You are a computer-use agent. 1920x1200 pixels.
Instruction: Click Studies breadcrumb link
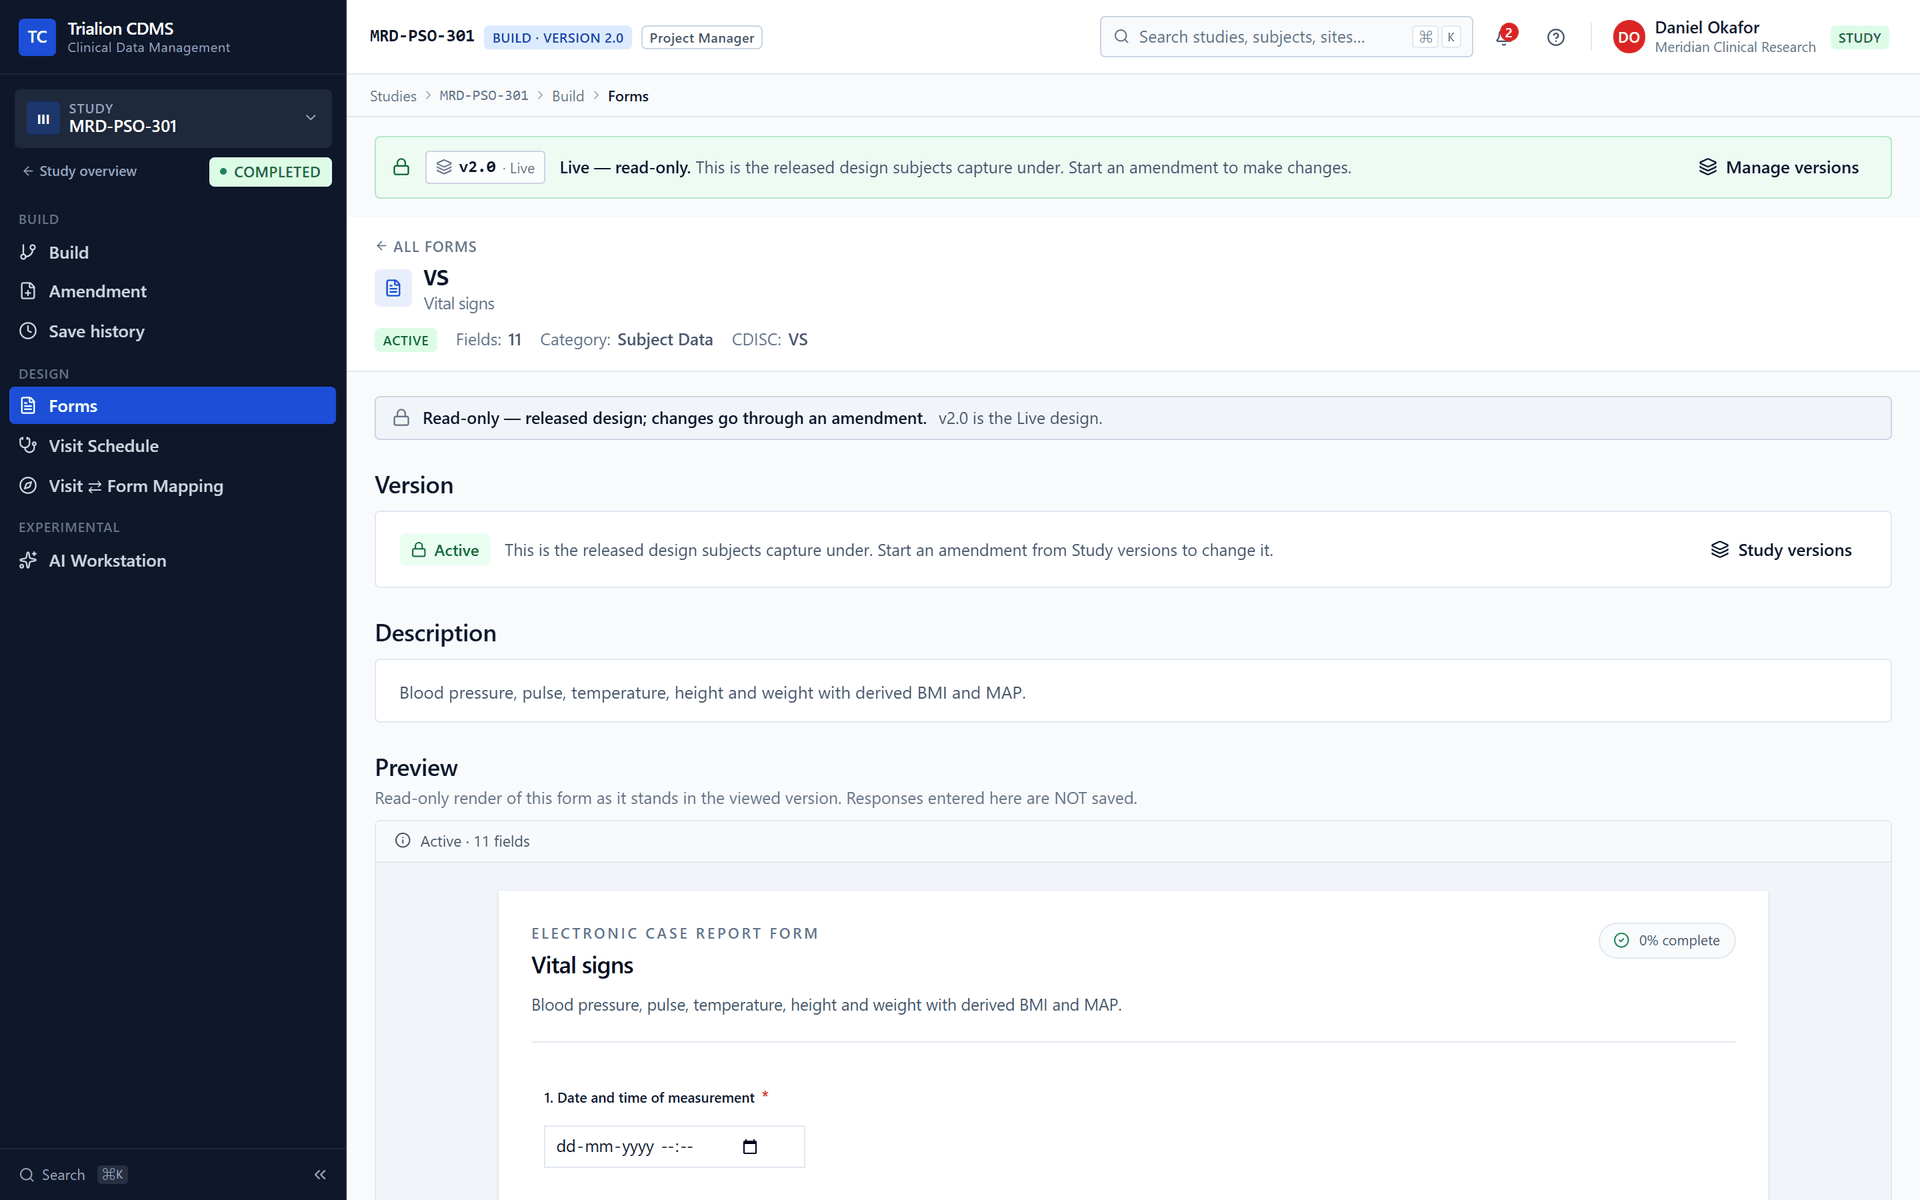(x=393, y=96)
